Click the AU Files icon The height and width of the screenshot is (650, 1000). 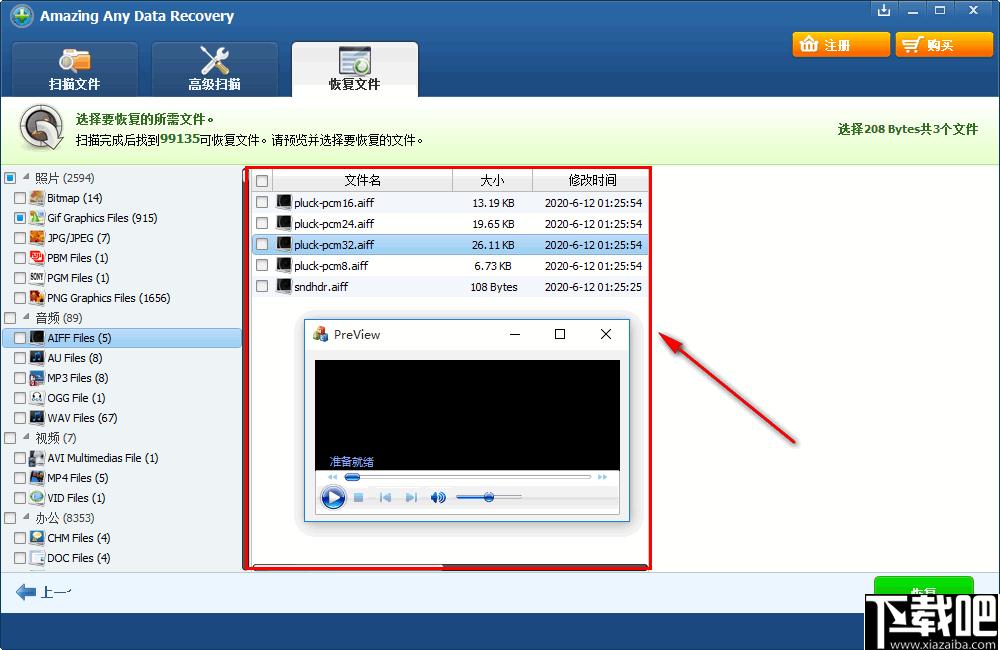tap(37, 357)
